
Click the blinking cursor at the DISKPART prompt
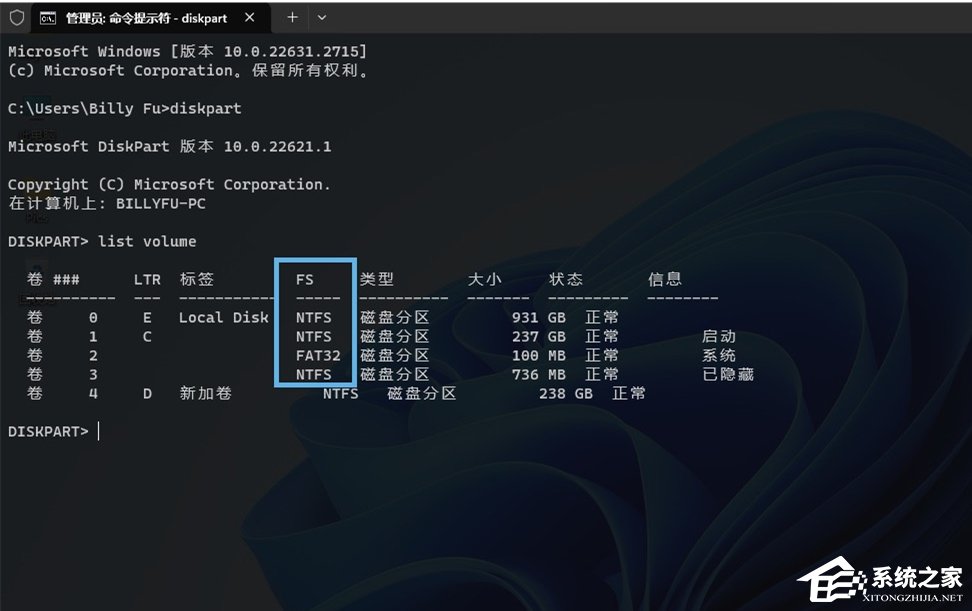coord(97,431)
